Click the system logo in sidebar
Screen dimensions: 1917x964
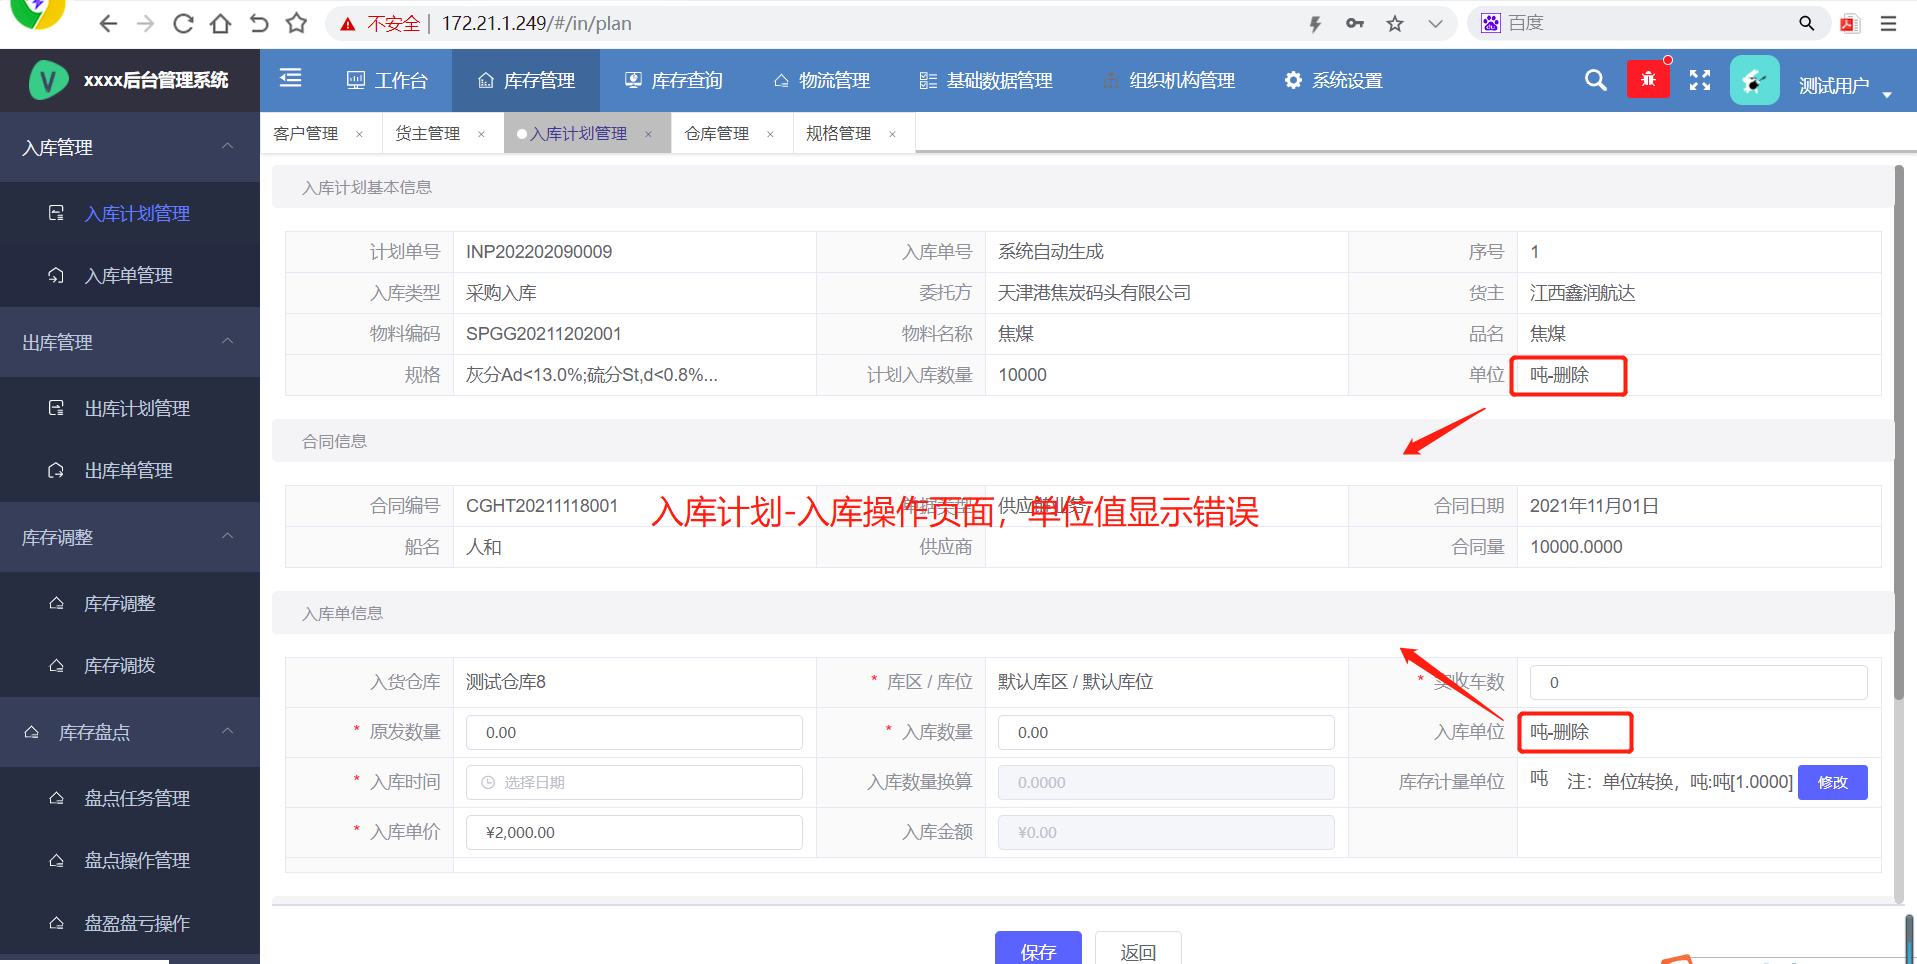(x=48, y=80)
